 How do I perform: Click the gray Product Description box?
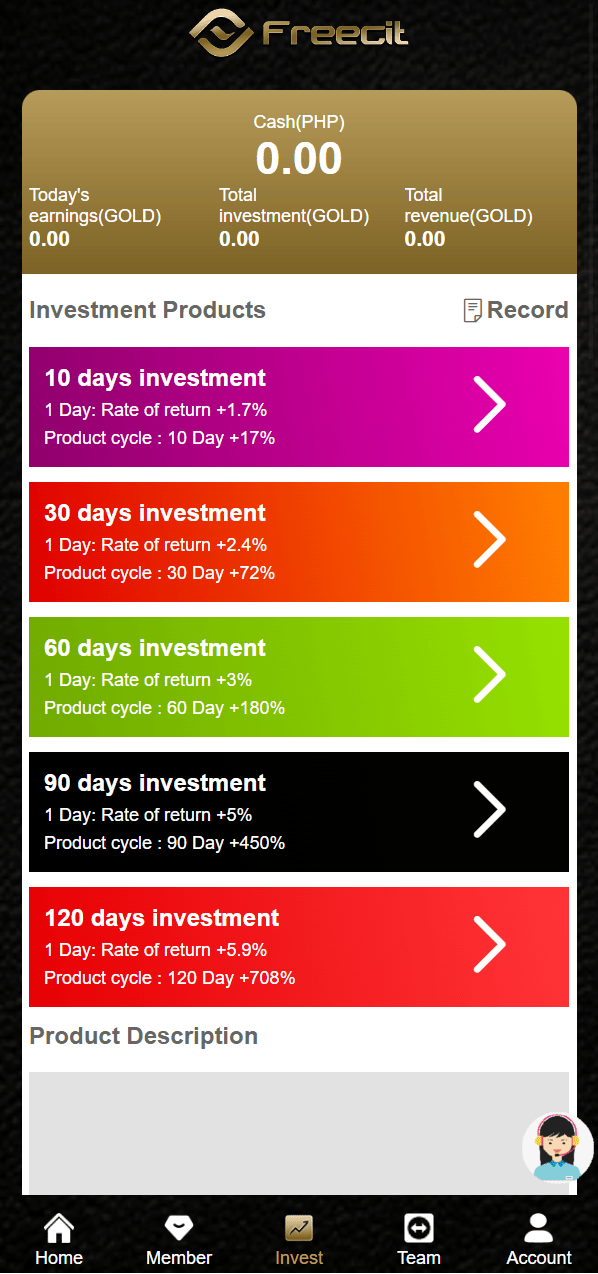299,1133
